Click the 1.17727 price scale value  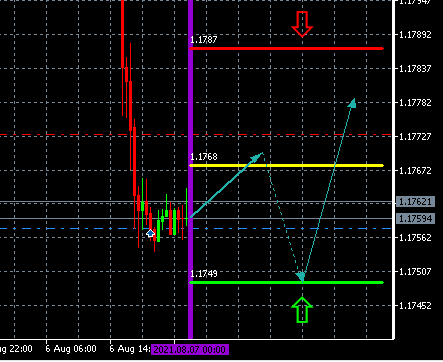[x=415, y=137]
